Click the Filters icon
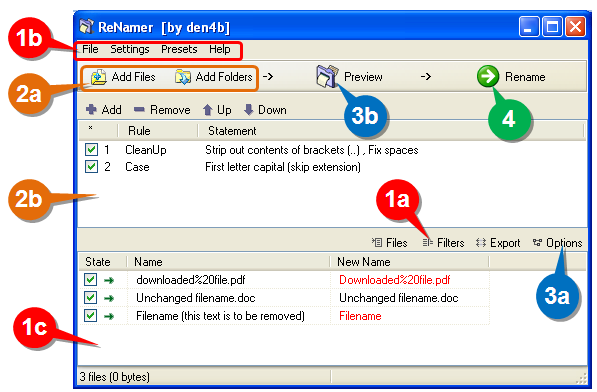This screenshot has width=597, height=392. point(428,242)
